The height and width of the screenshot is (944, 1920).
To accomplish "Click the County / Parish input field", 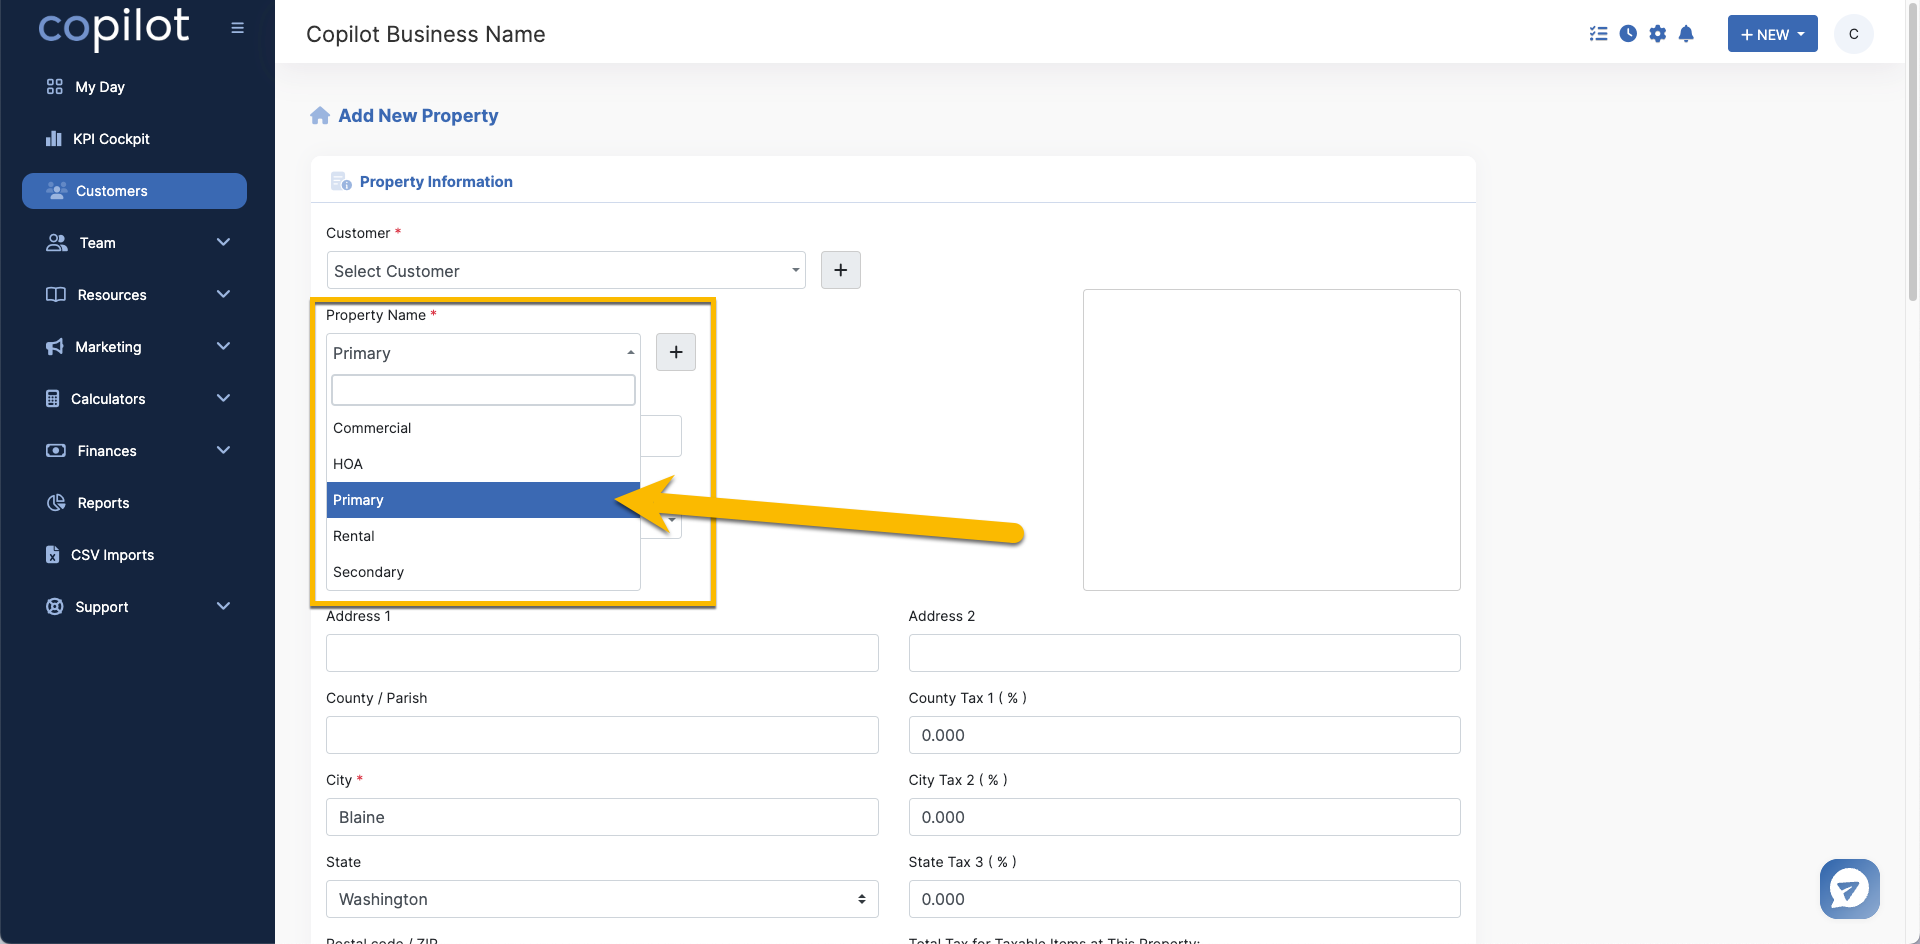I will (602, 735).
